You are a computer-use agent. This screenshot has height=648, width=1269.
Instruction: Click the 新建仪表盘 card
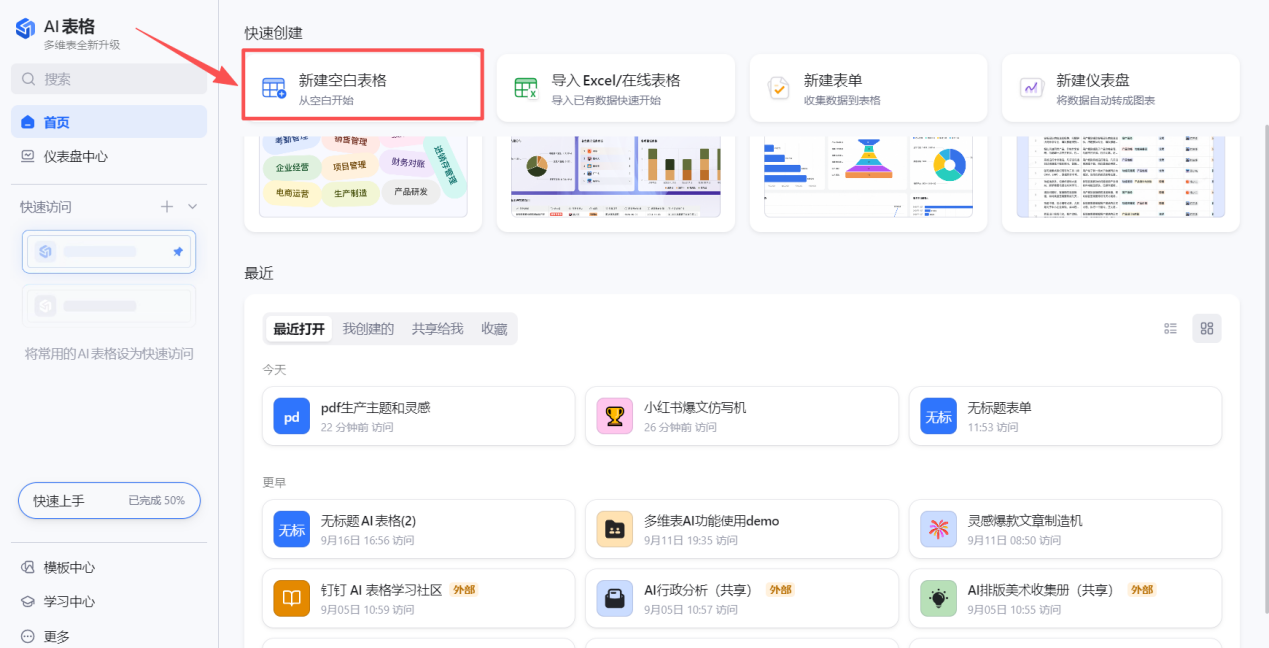click(x=1120, y=88)
